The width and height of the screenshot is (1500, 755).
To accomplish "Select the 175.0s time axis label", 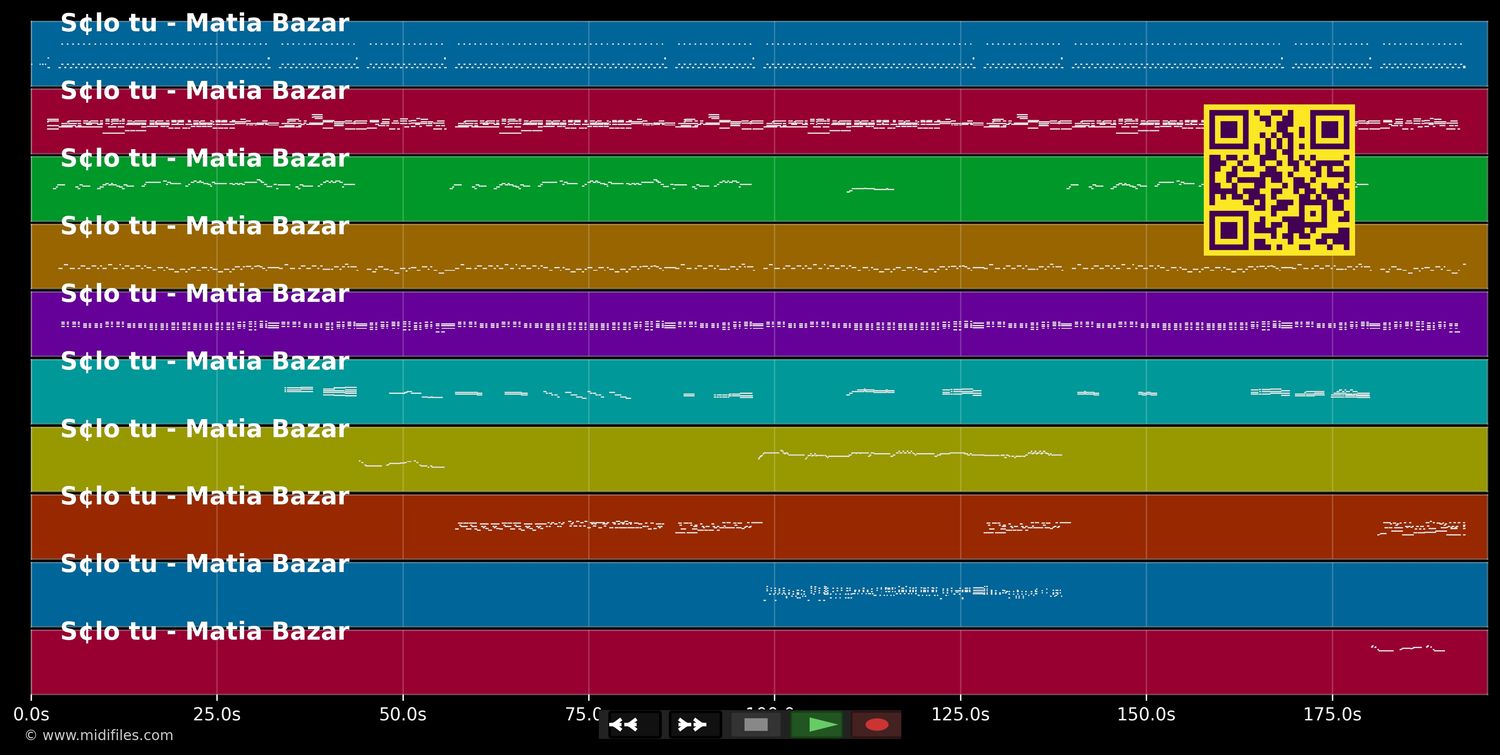I will click(x=1332, y=715).
